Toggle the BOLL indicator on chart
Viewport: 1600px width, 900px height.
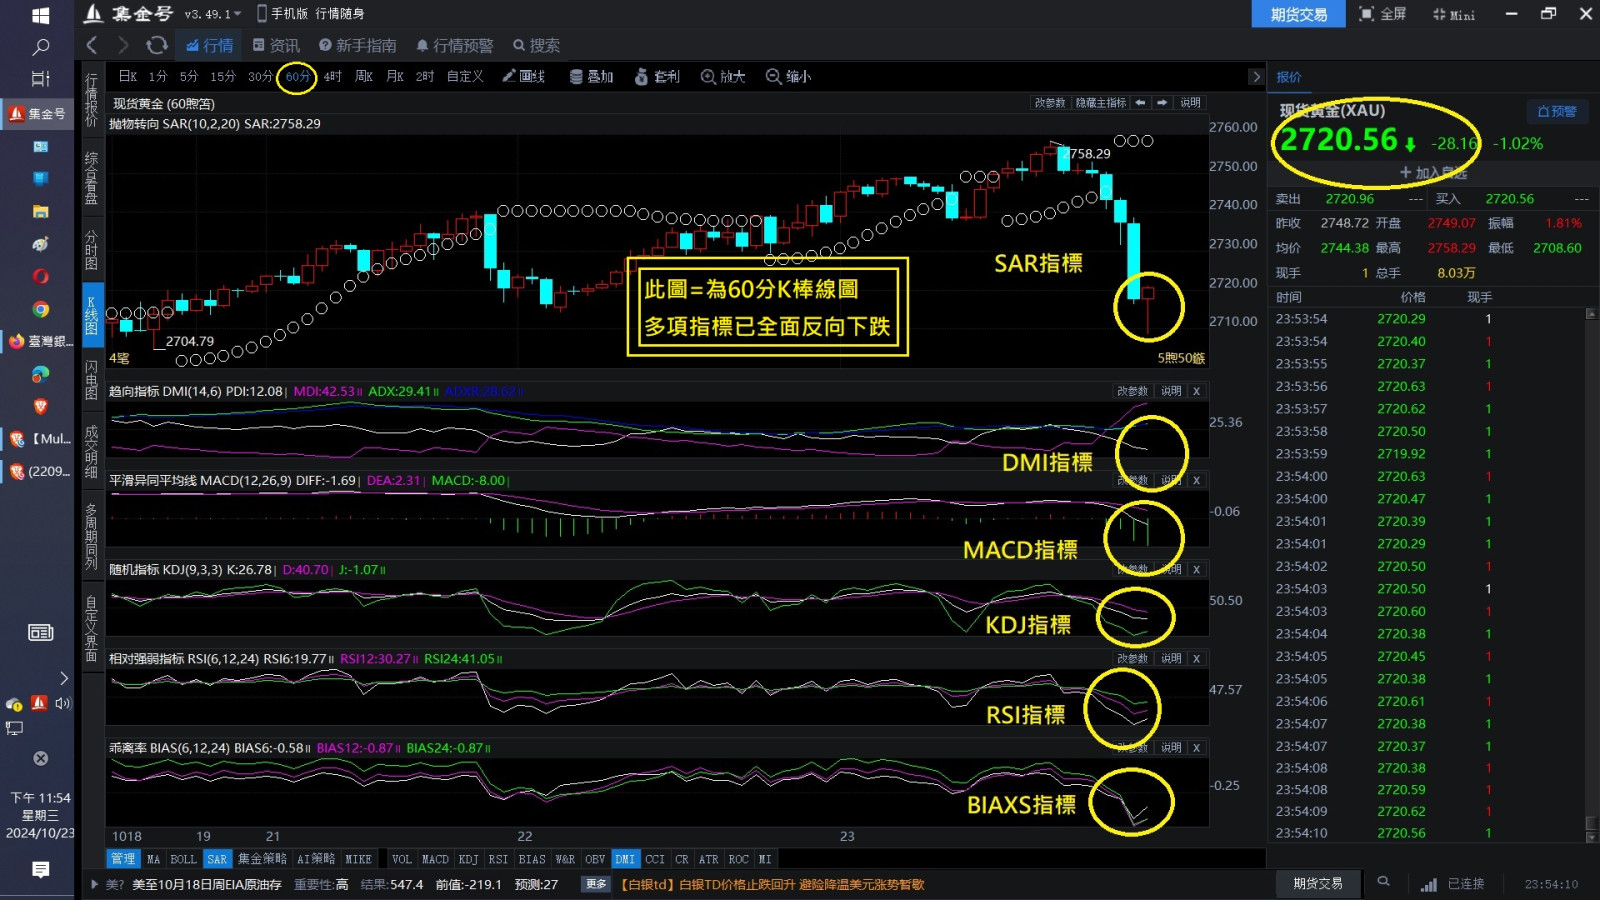tap(183, 859)
